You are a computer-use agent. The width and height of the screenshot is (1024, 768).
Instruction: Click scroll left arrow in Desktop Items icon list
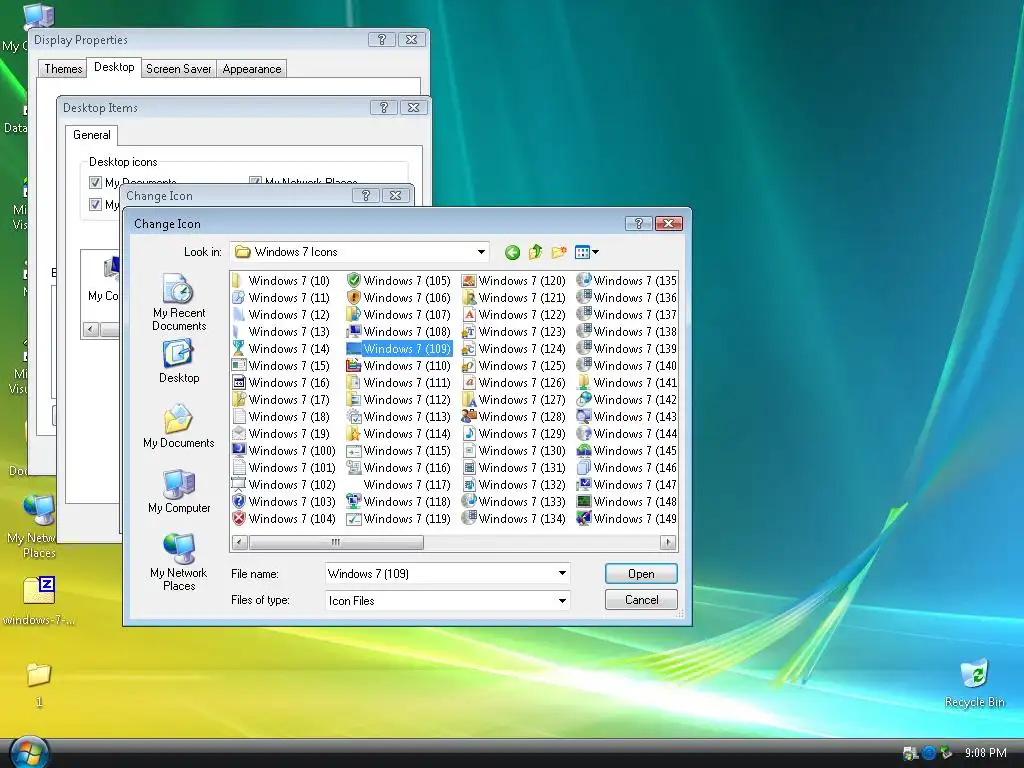tap(91, 329)
